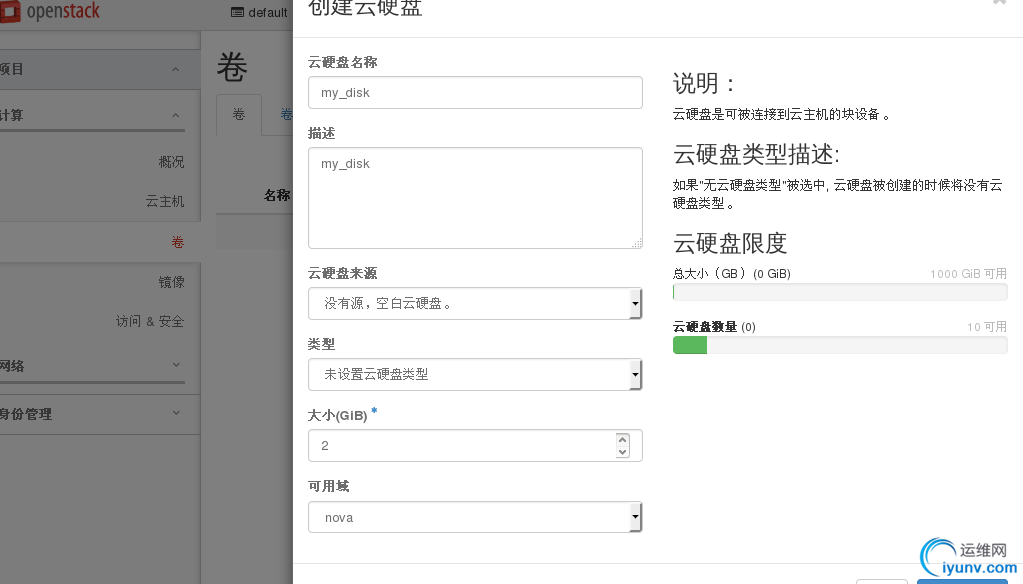Click the 大小(GiB) size input field
This screenshot has height=584, width=1023.
(x=460, y=446)
